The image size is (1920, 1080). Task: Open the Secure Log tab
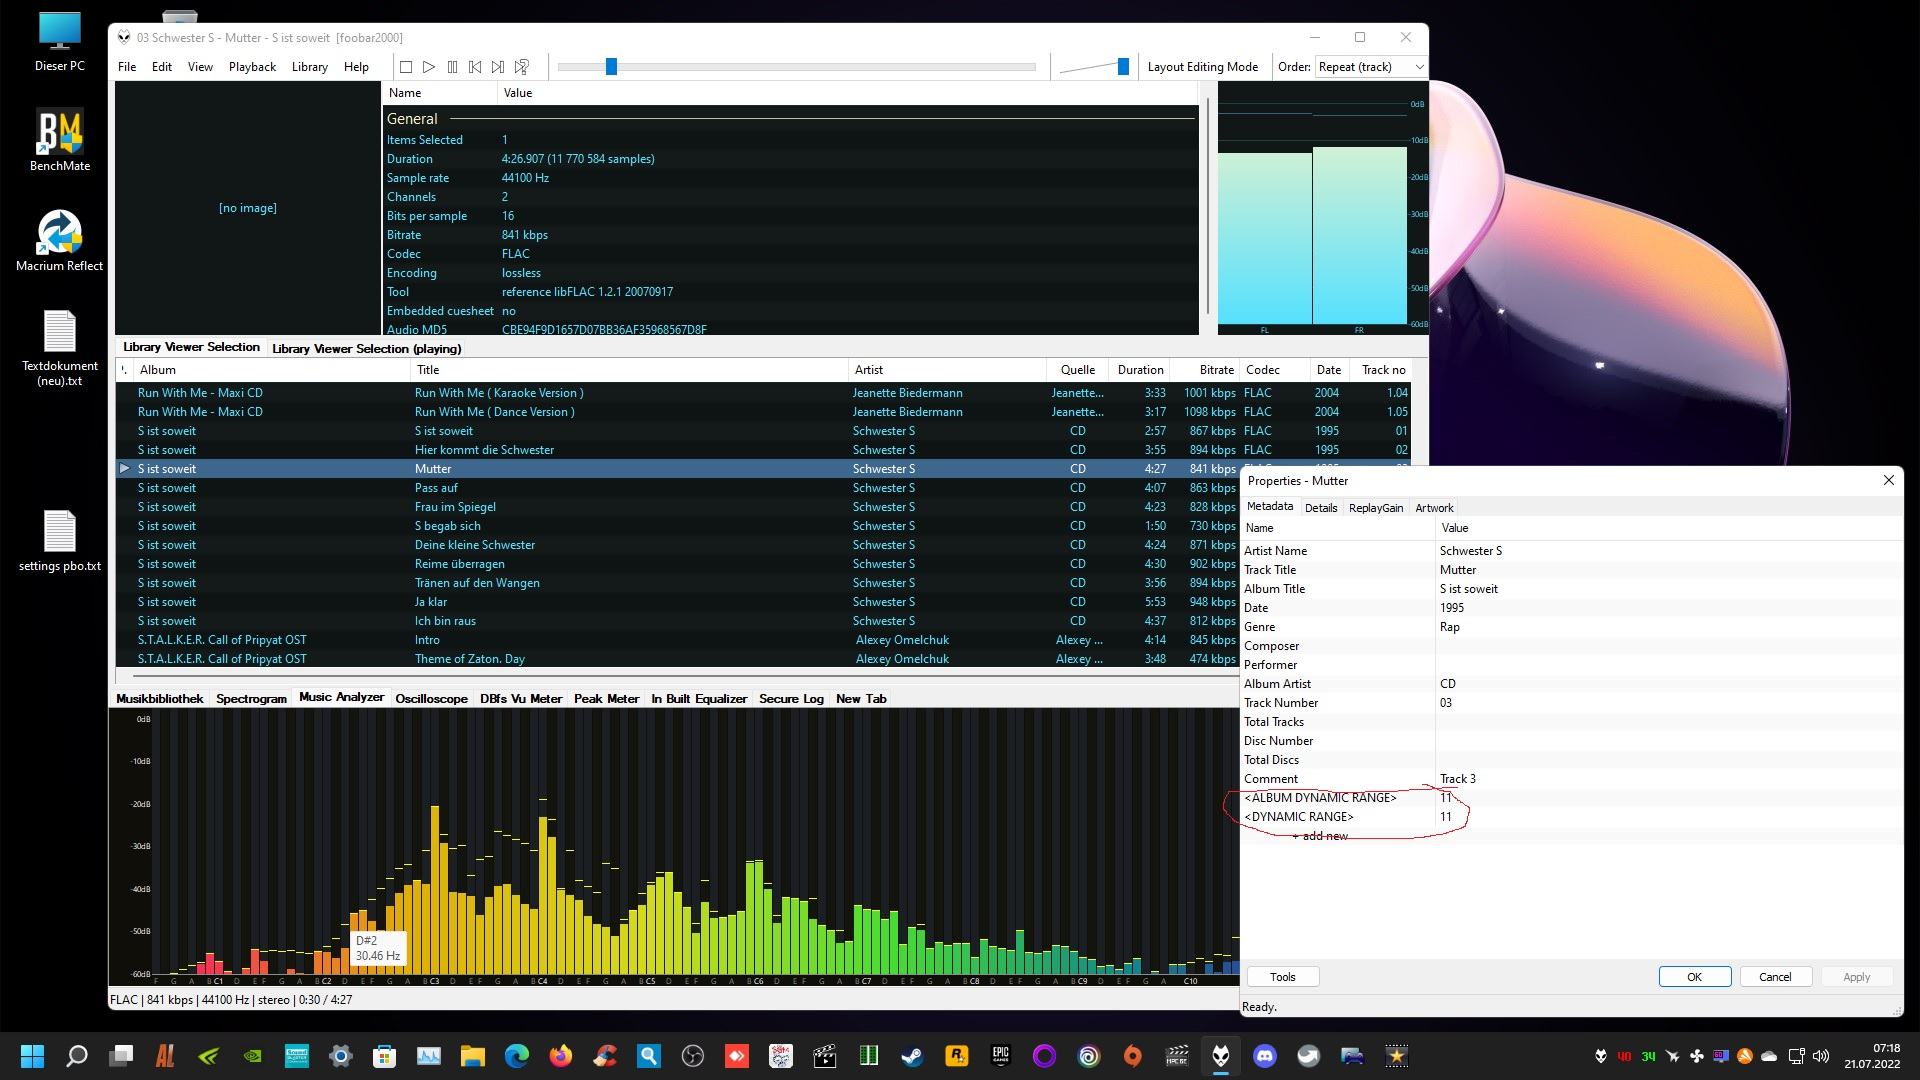(x=791, y=699)
